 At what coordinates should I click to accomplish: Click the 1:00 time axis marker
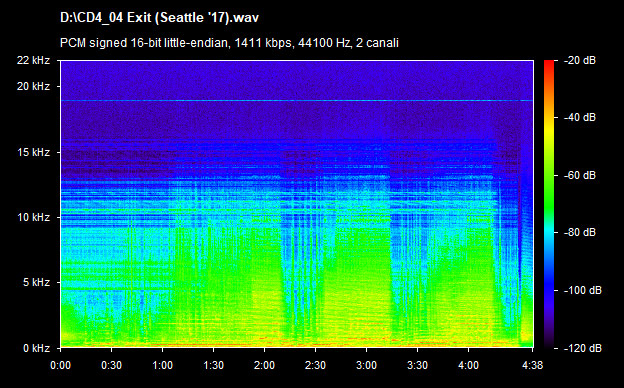pyautogui.click(x=162, y=365)
